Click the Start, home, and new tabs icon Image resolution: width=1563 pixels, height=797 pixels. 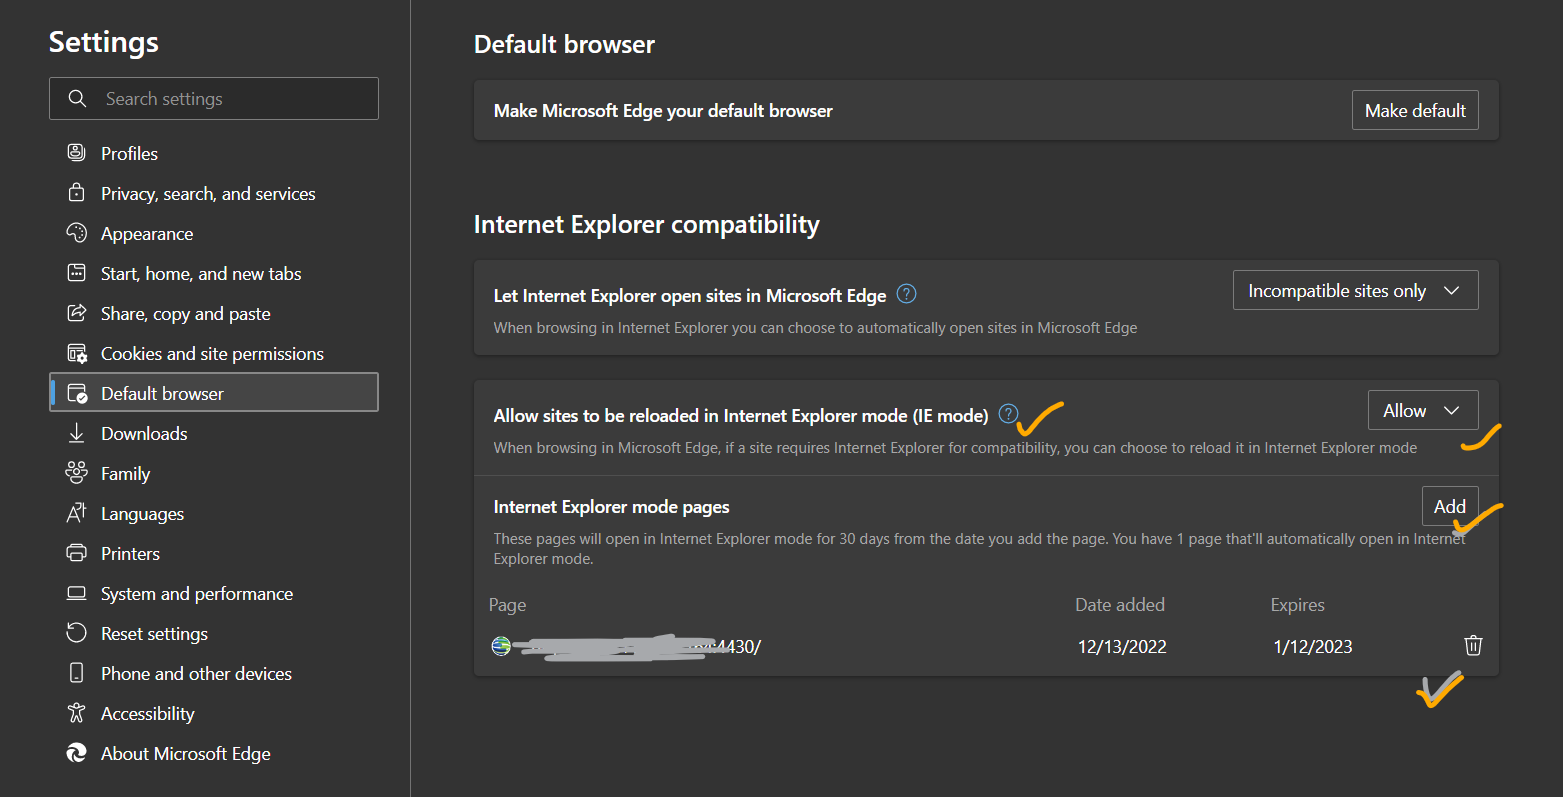(x=76, y=273)
